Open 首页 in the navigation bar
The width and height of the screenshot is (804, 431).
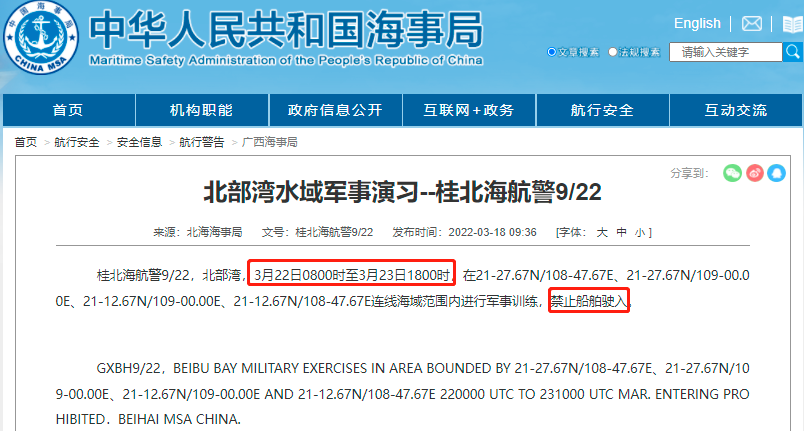click(69, 110)
